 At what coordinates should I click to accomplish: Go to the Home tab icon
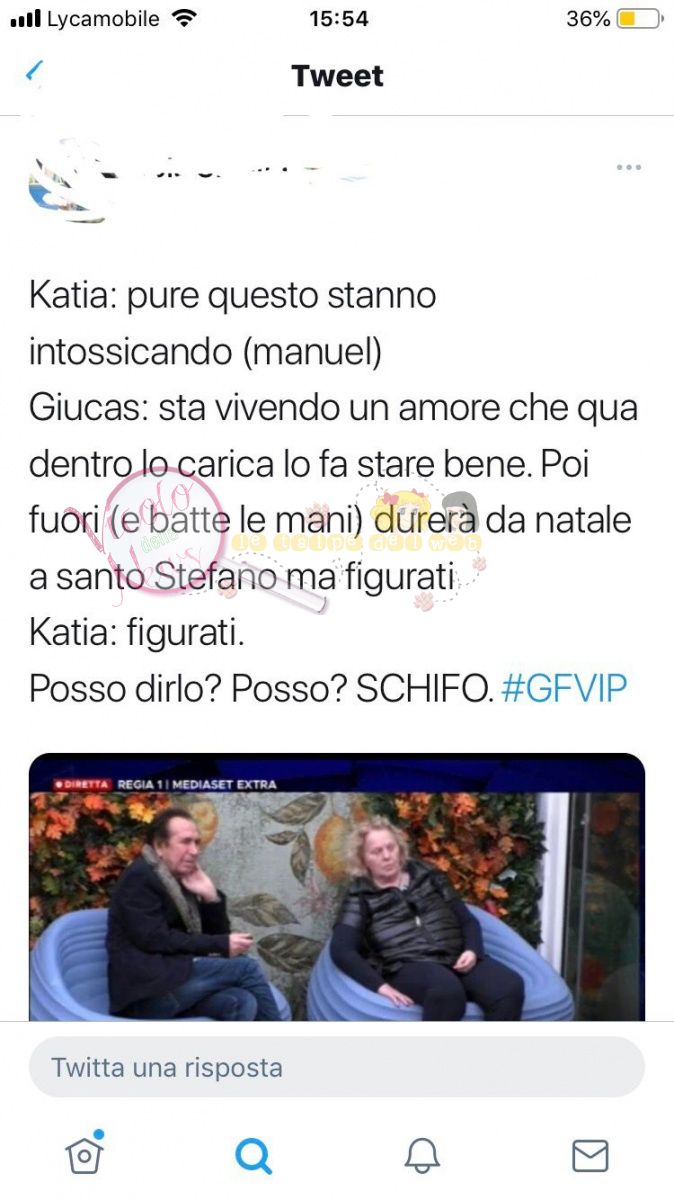(85, 1153)
